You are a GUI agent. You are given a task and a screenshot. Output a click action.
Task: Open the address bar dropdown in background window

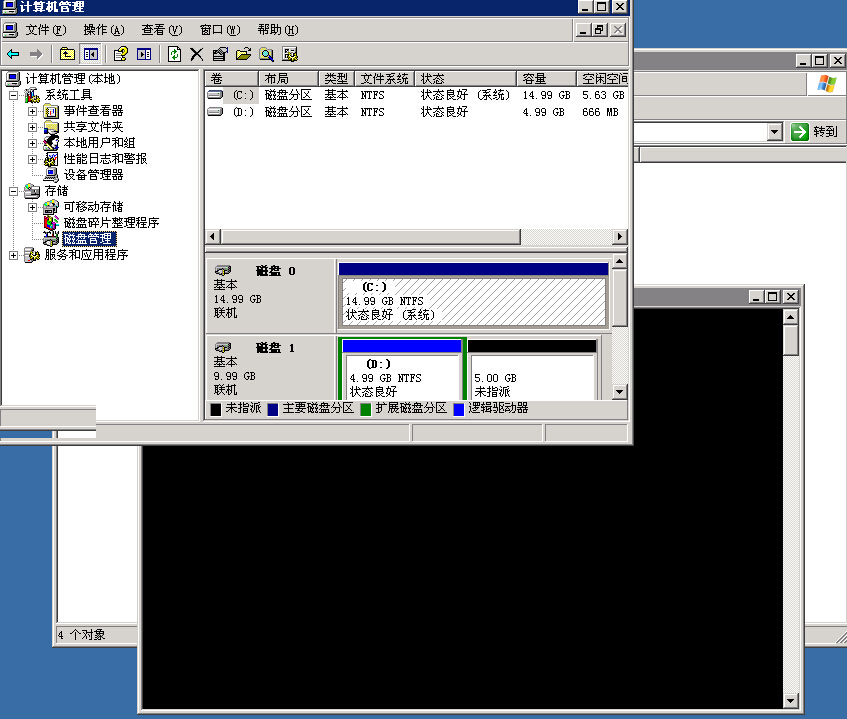[x=775, y=132]
